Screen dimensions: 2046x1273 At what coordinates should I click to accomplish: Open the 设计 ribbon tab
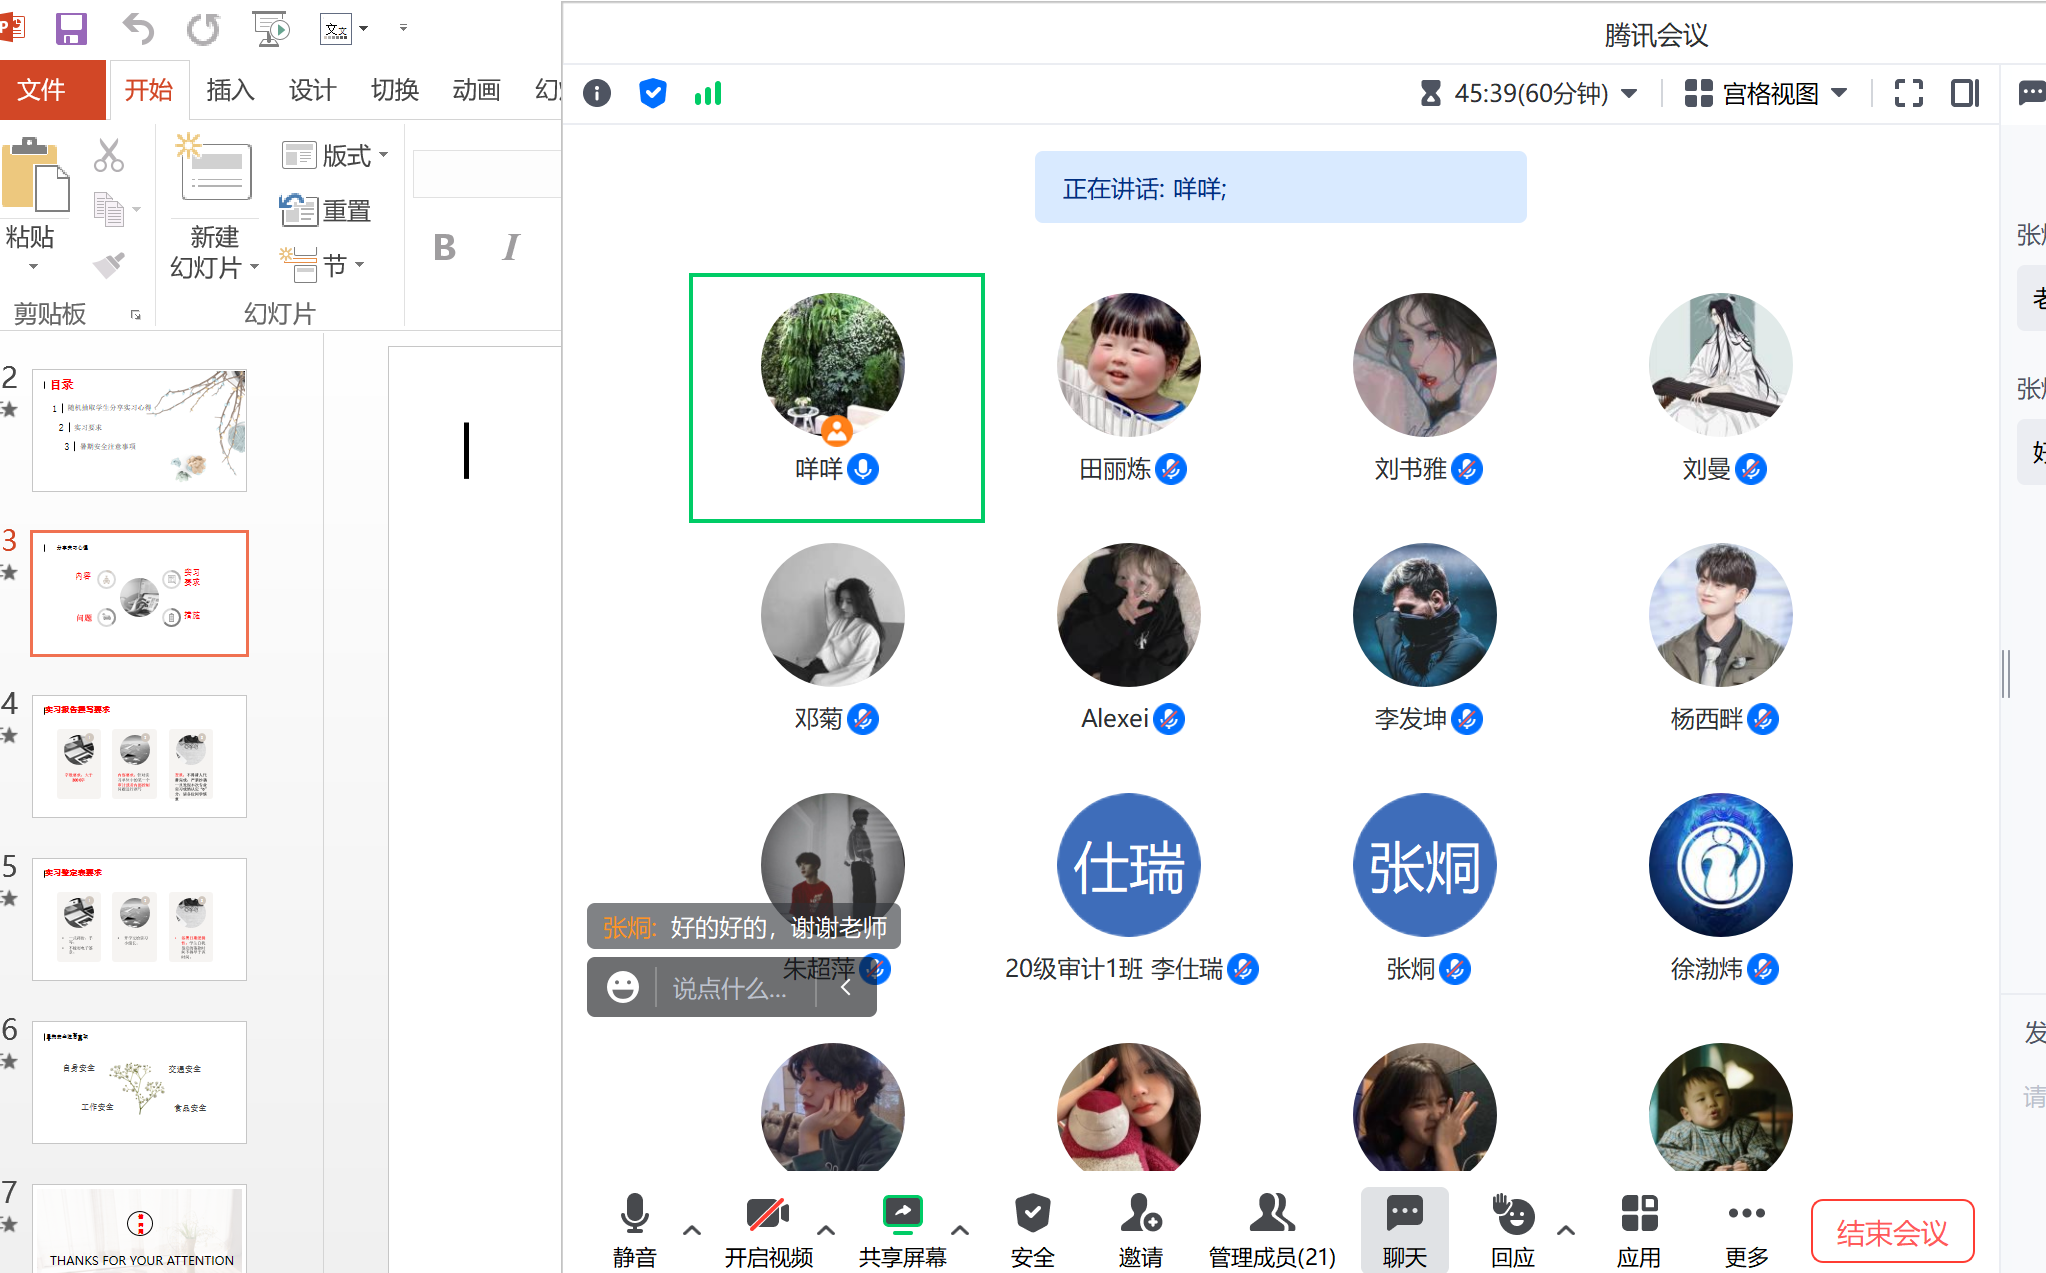312,90
